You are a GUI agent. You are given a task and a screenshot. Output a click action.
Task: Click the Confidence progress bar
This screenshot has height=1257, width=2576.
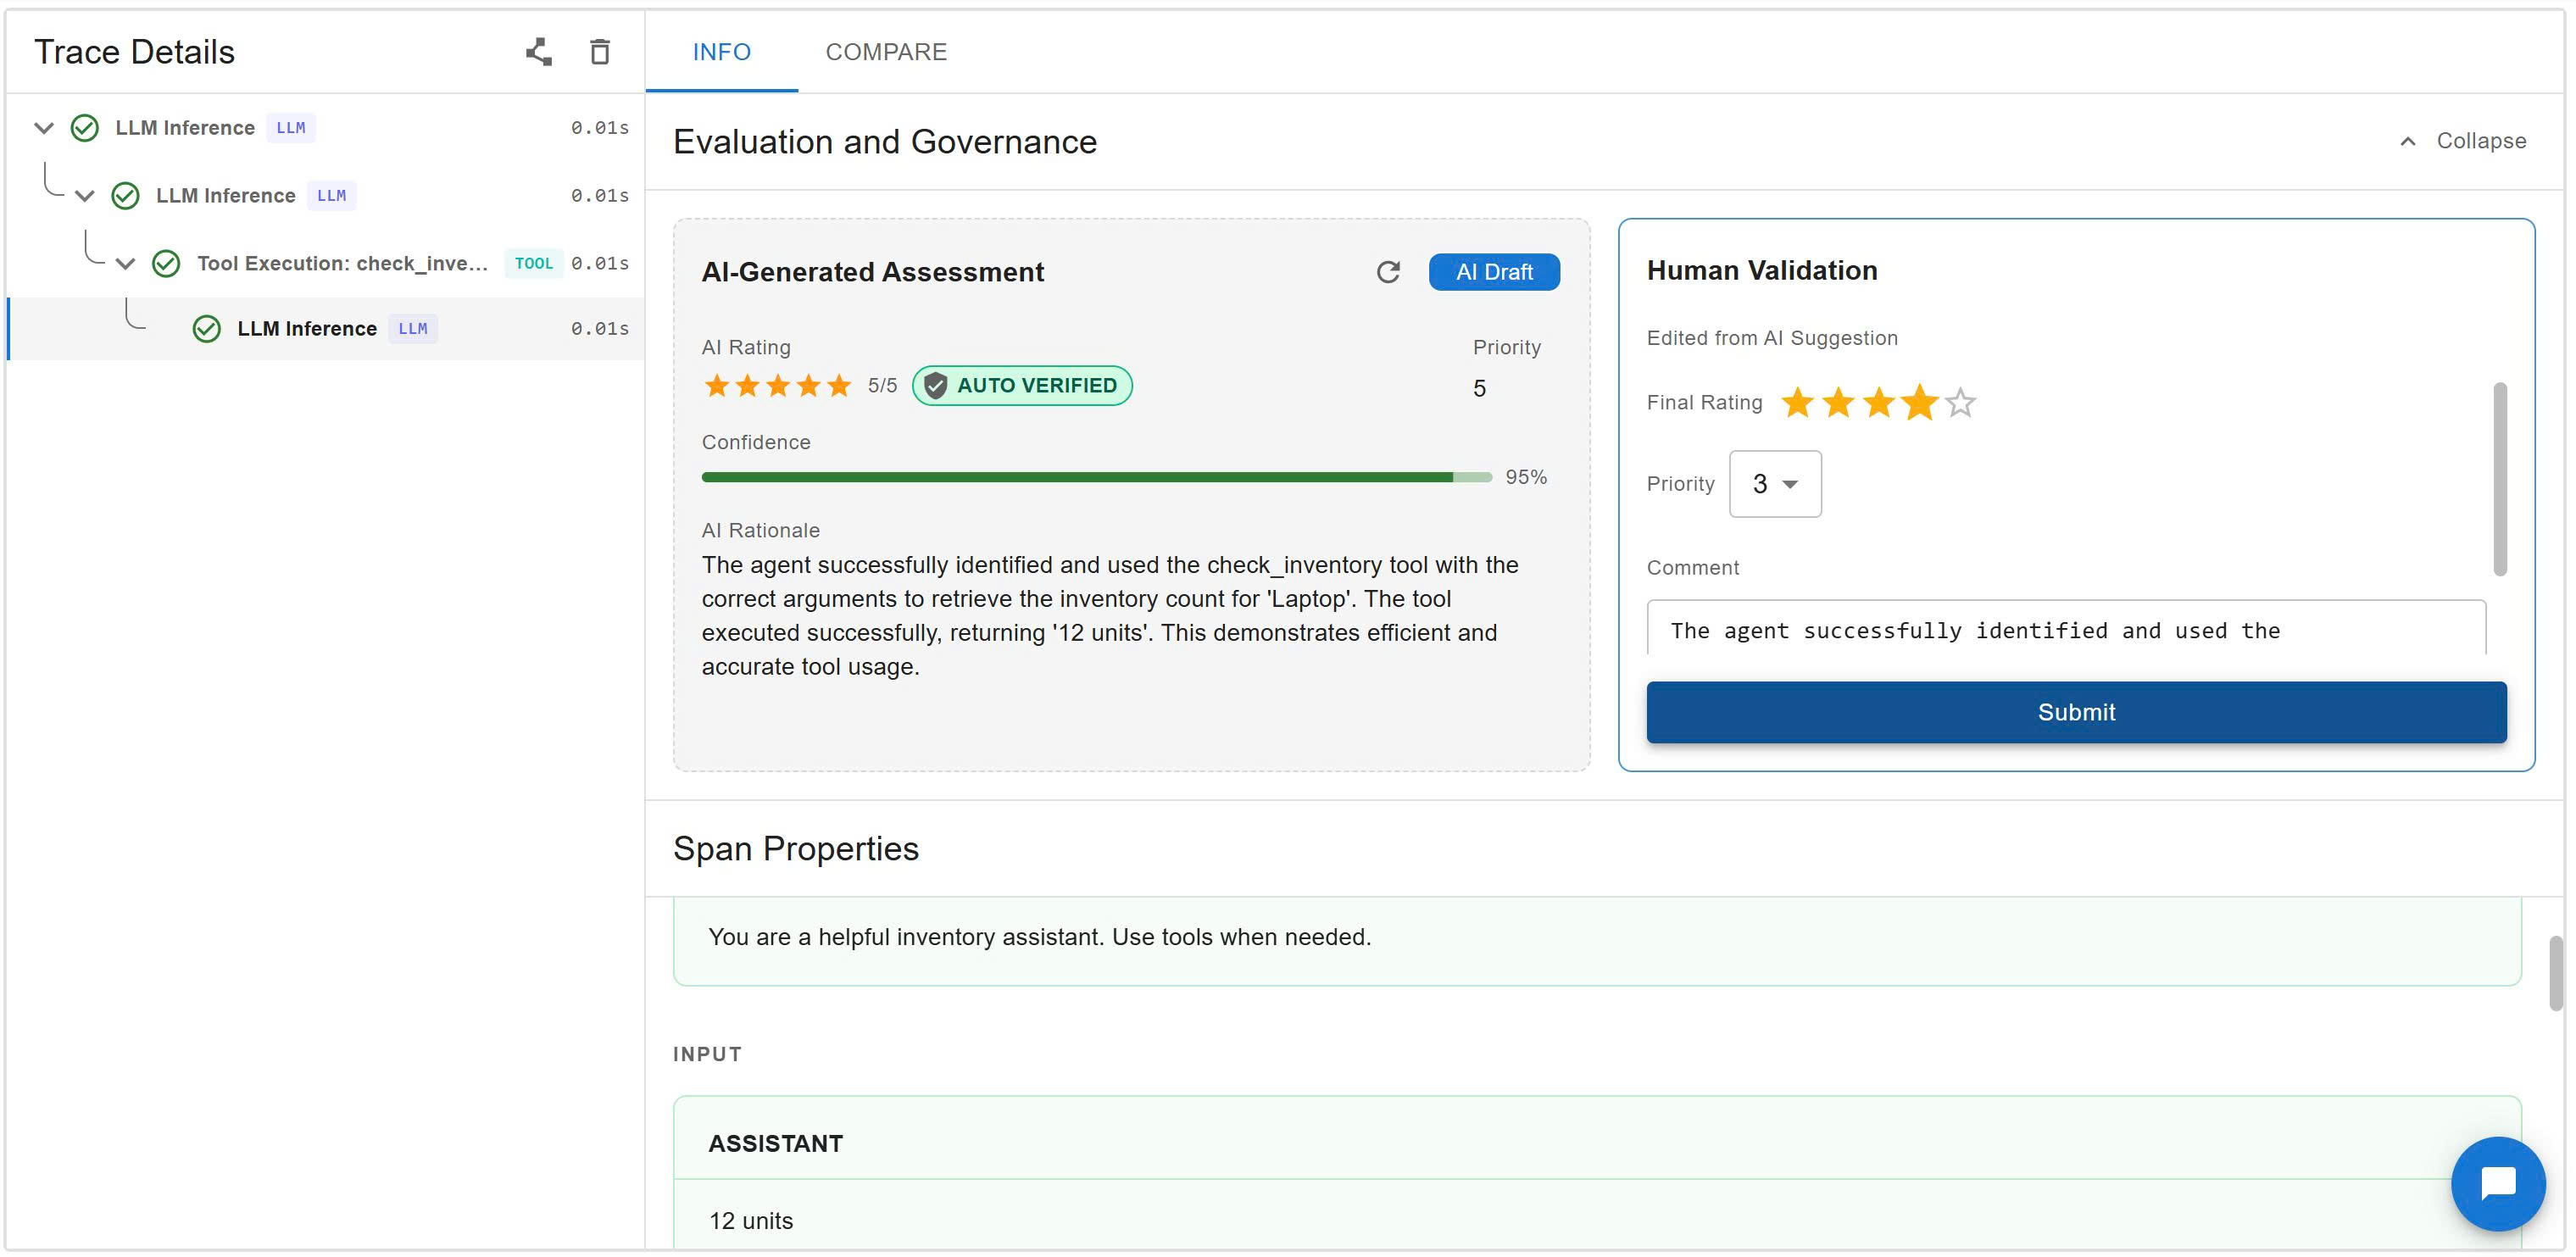(1096, 478)
